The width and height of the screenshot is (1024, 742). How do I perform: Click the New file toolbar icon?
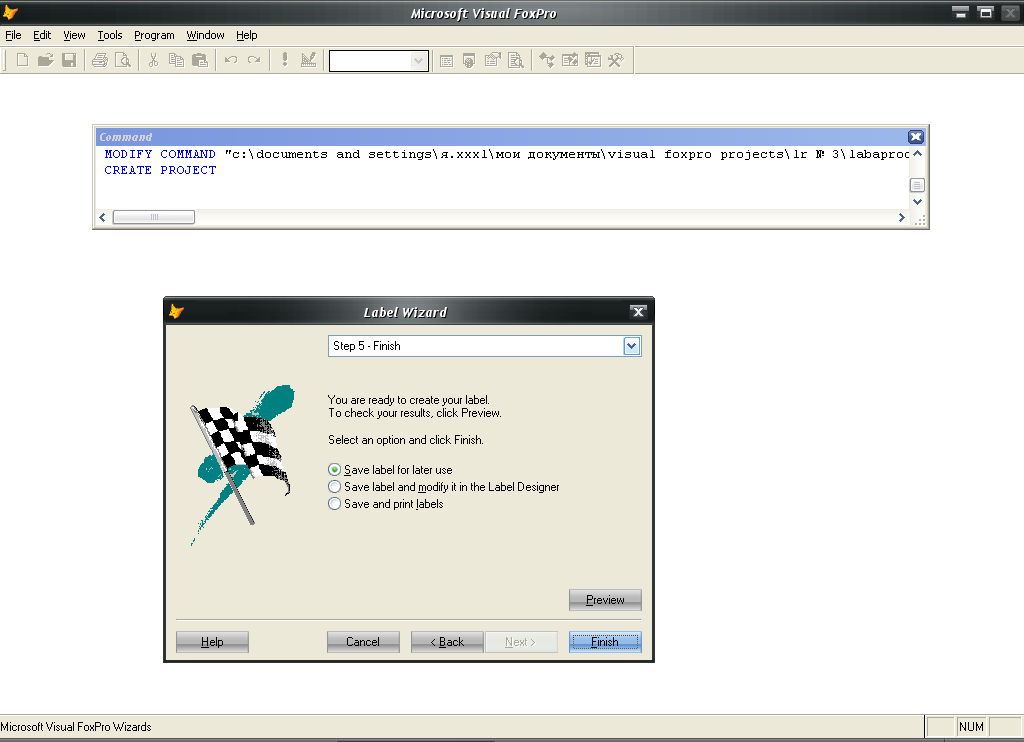[22, 61]
